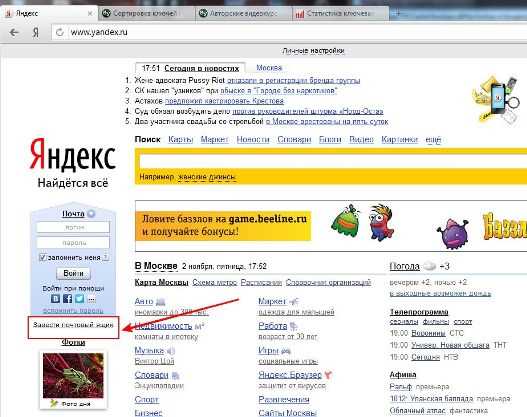Open a new browser tab with plus button

(398, 13)
